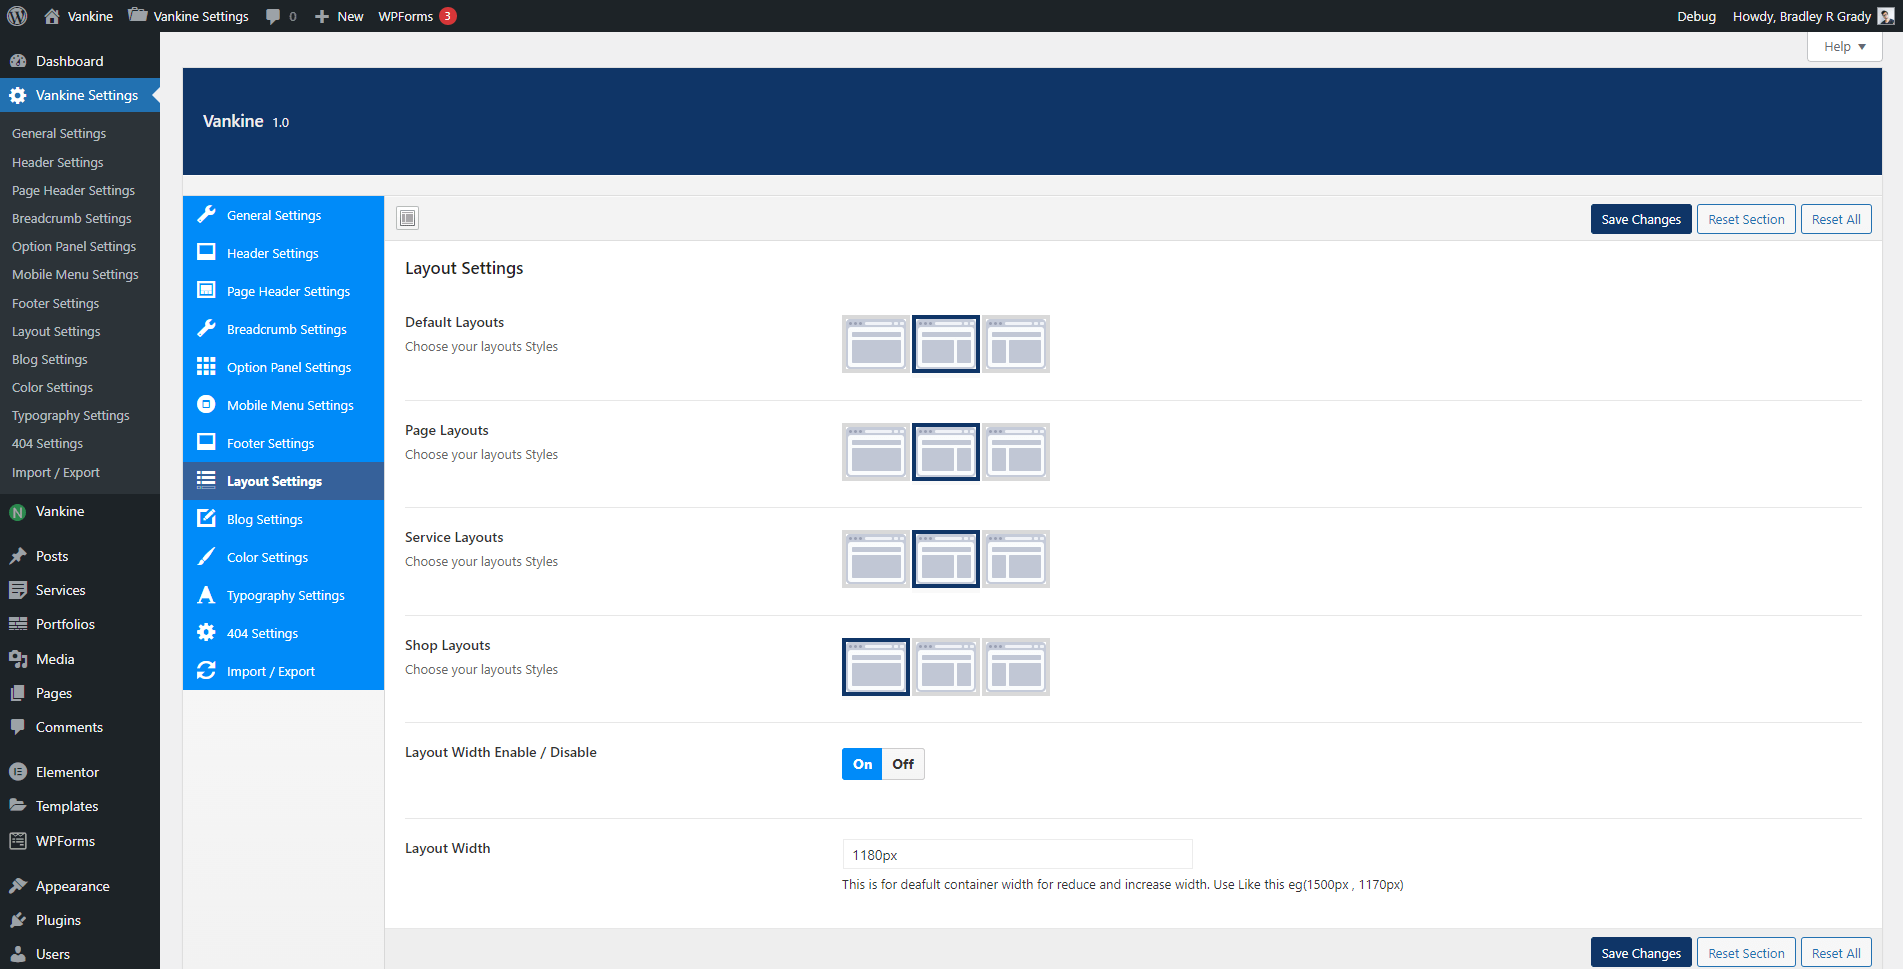
Task: Click the Elementor icon in sidebar
Action: click(x=18, y=772)
